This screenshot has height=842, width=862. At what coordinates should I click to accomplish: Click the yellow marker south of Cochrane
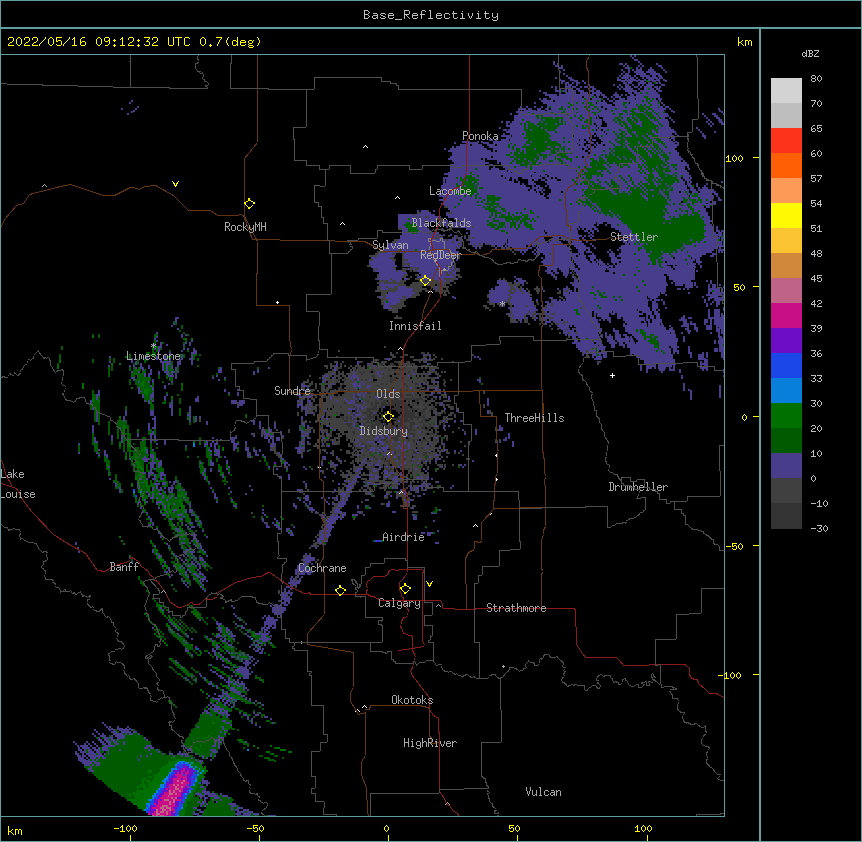click(340, 590)
